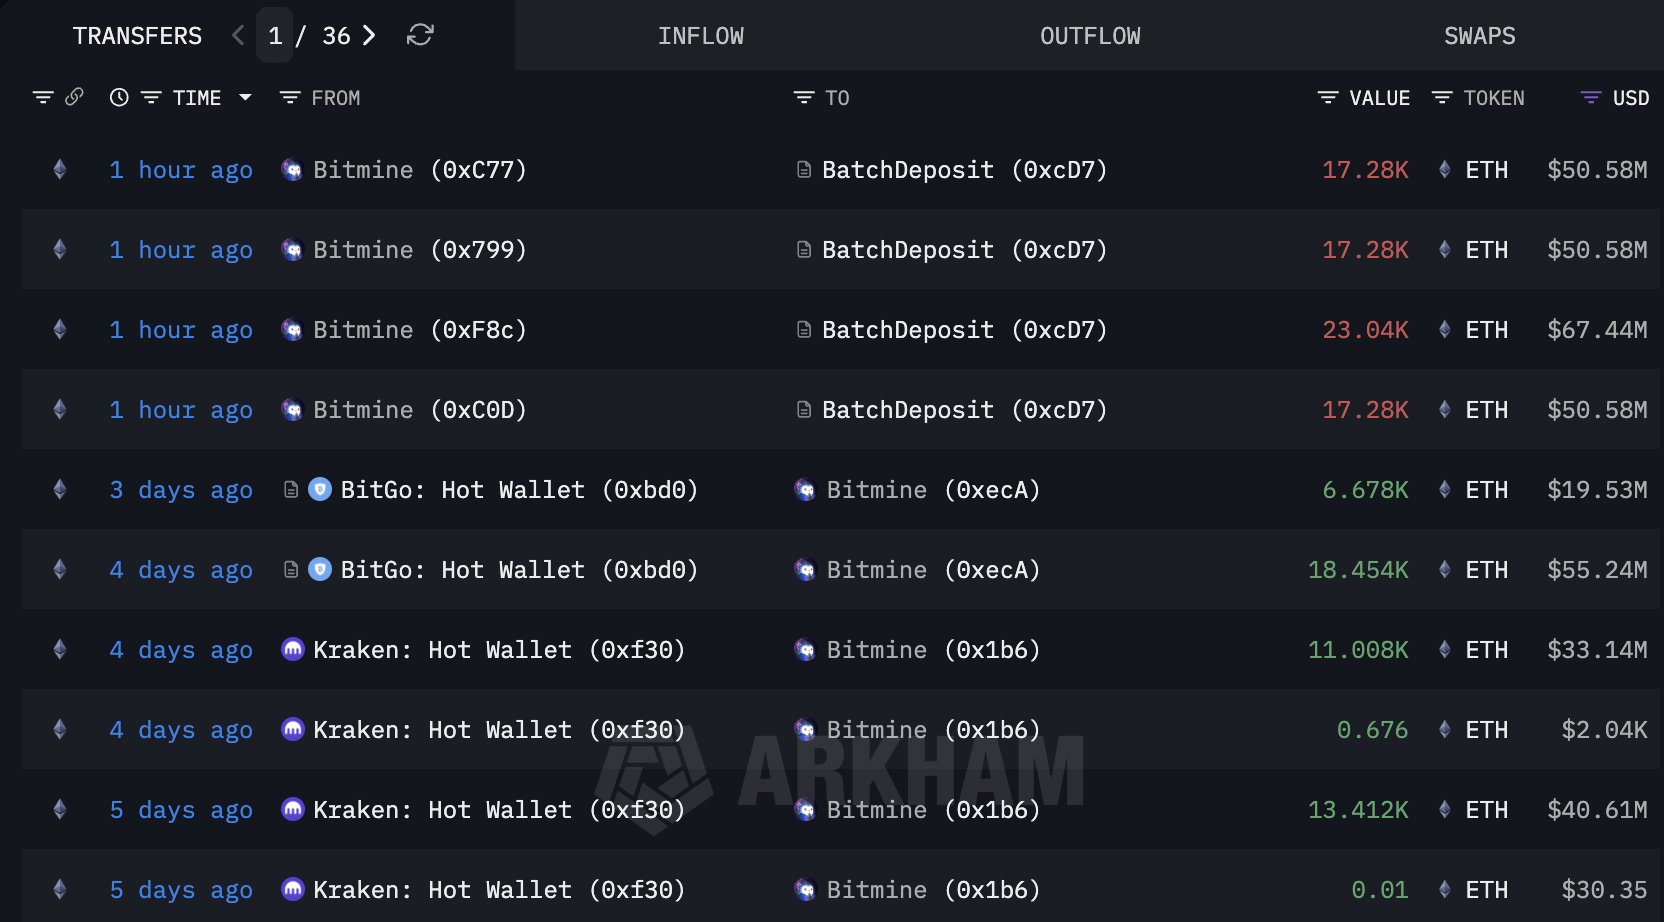Click the clock icon beside TIME column
The height and width of the screenshot is (922, 1664).
[119, 97]
